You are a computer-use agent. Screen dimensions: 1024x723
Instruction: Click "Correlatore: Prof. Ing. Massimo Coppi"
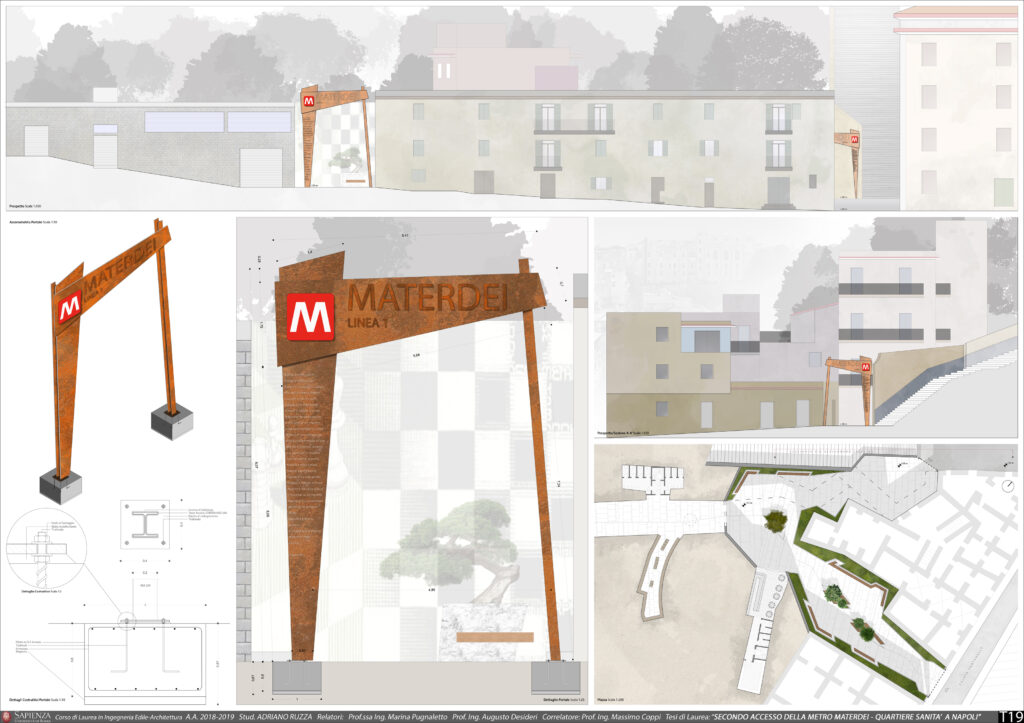click(601, 717)
